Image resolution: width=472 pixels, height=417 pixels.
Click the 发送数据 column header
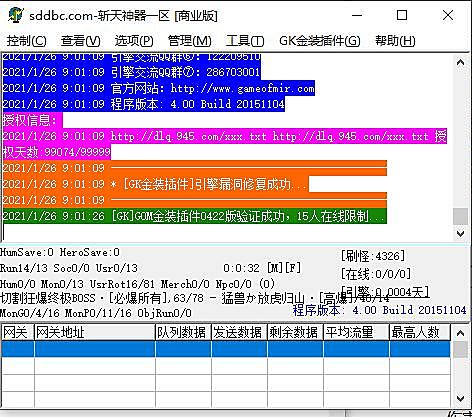[x=239, y=332]
